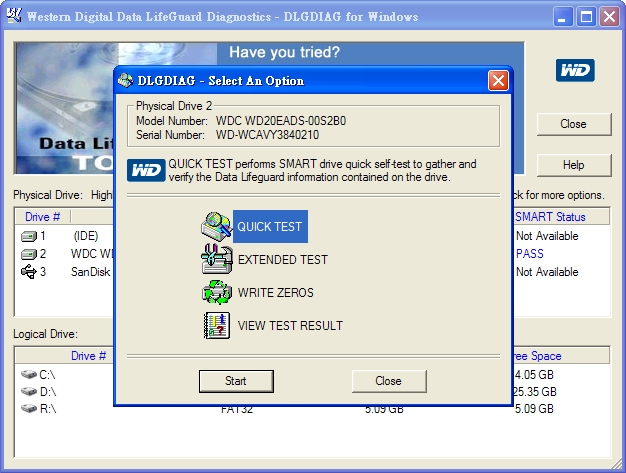Click the D:\ logical drive icon
This screenshot has height=473, width=626.
29,391
